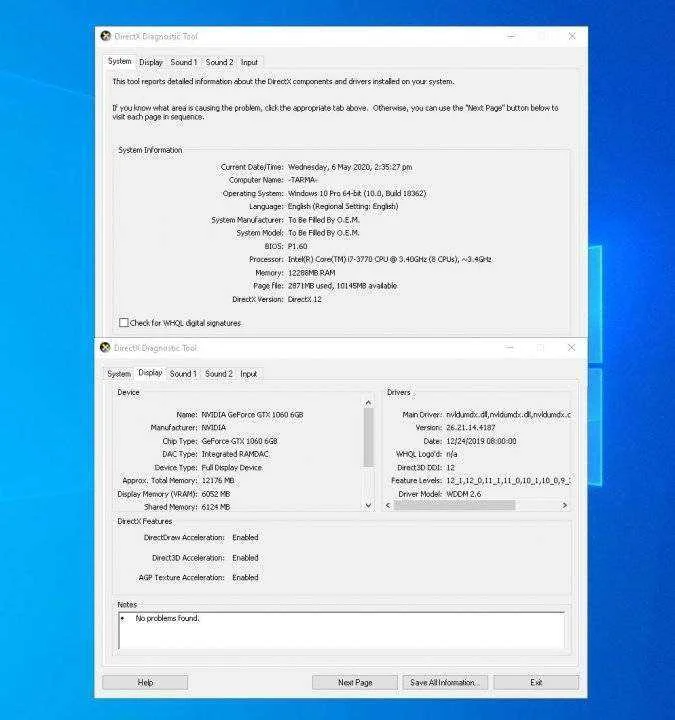Click the Drivers panel scroll right arrow

[x=564, y=505]
